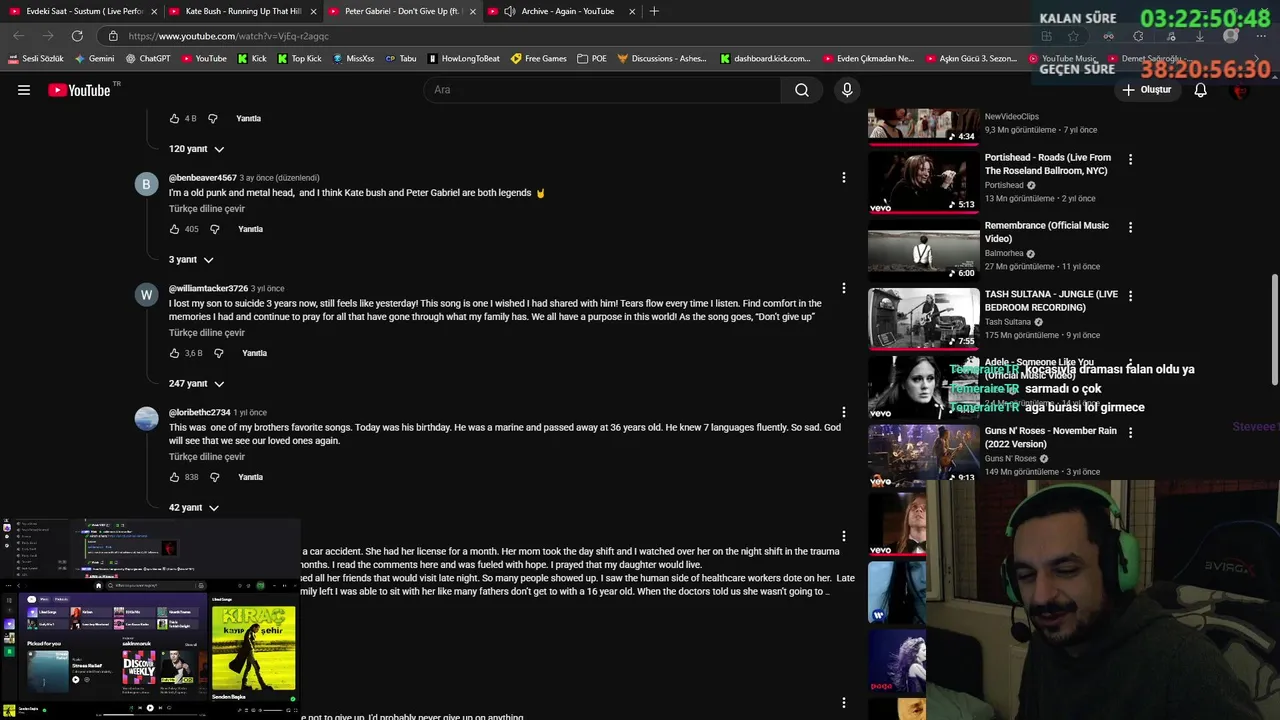The width and height of the screenshot is (1280, 720).
Task: Dislike benbeaver4567's comment
Action: (x=214, y=229)
